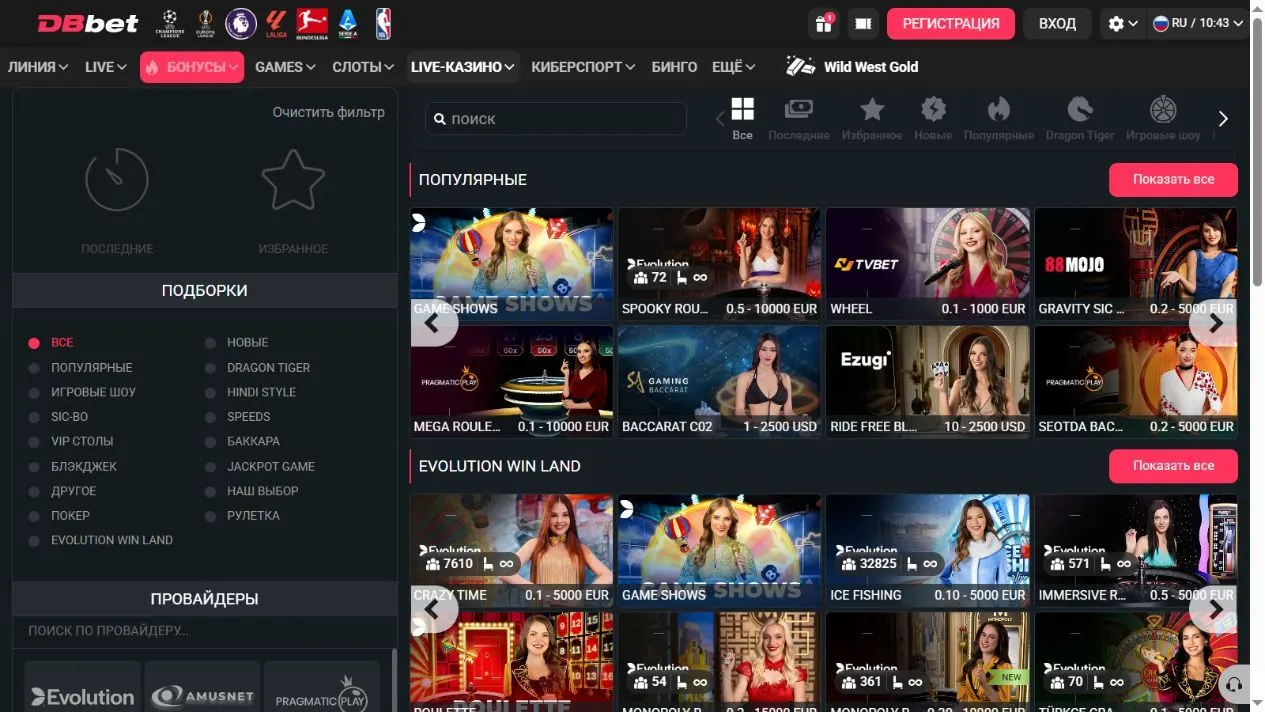Select the HINDI STYLE collection
The height and width of the screenshot is (712, 1265).
[261, 393]
